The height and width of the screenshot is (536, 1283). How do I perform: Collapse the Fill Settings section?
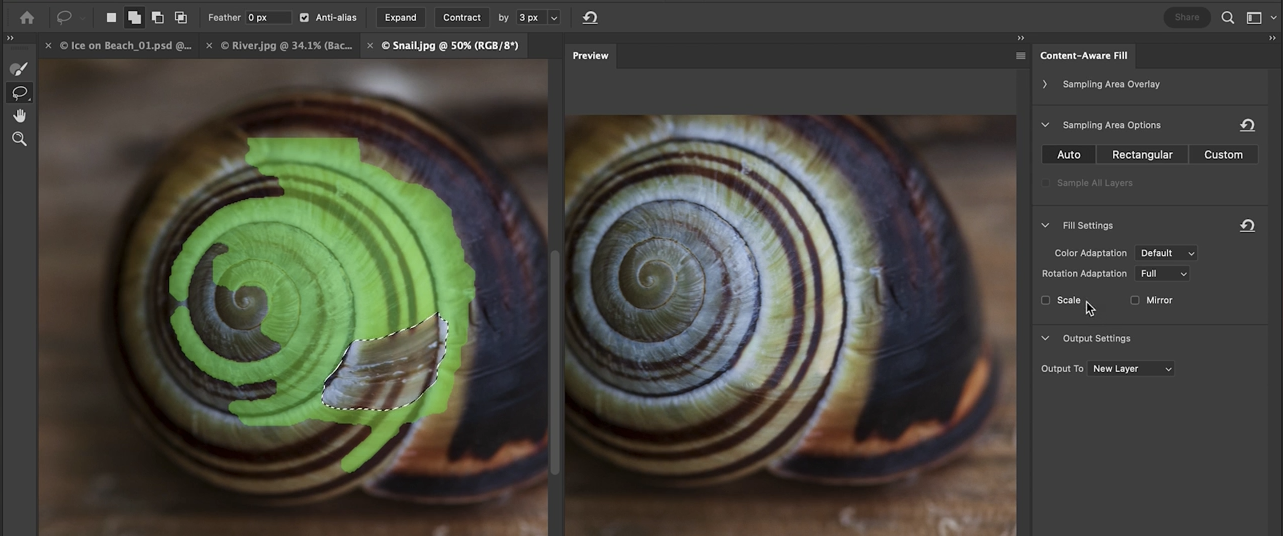(x=1045, y=225)
